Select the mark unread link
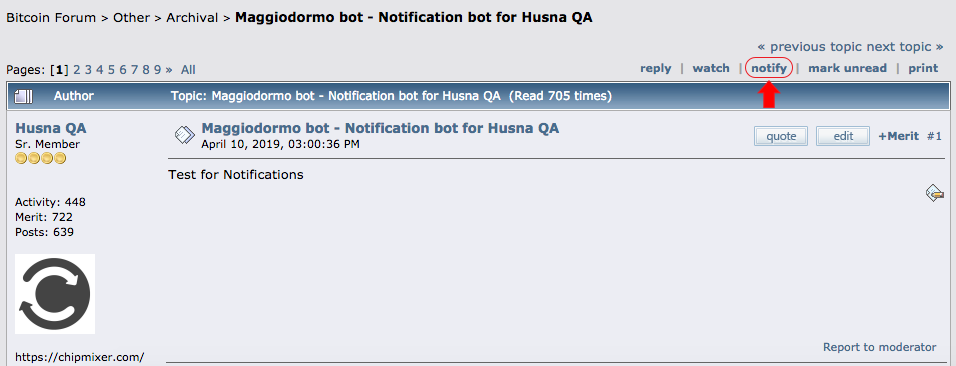This screenshot has width=956, height=366. click(847, 68)
